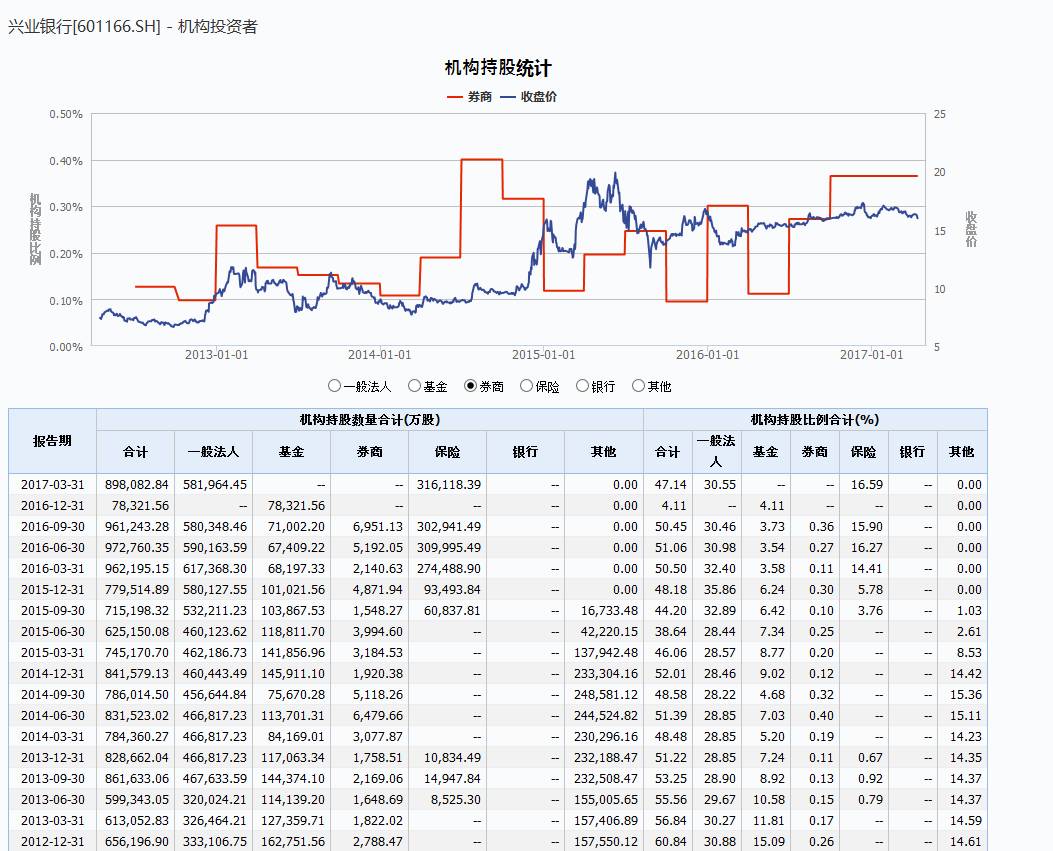Click the 2016-06-30 report row date

[x=52, y=547]
